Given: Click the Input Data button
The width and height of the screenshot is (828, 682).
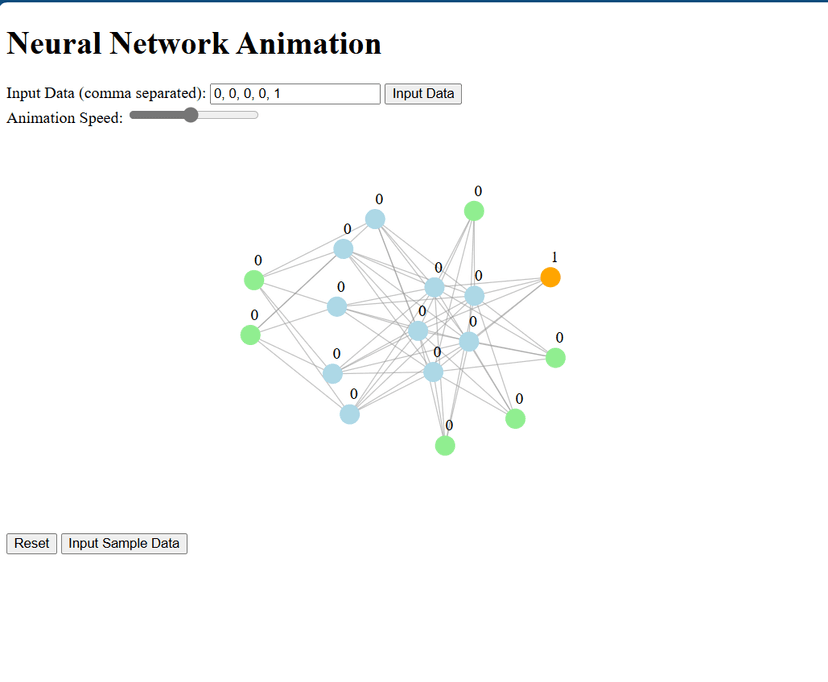Looking at the screenshot, I should coord(423,94).
